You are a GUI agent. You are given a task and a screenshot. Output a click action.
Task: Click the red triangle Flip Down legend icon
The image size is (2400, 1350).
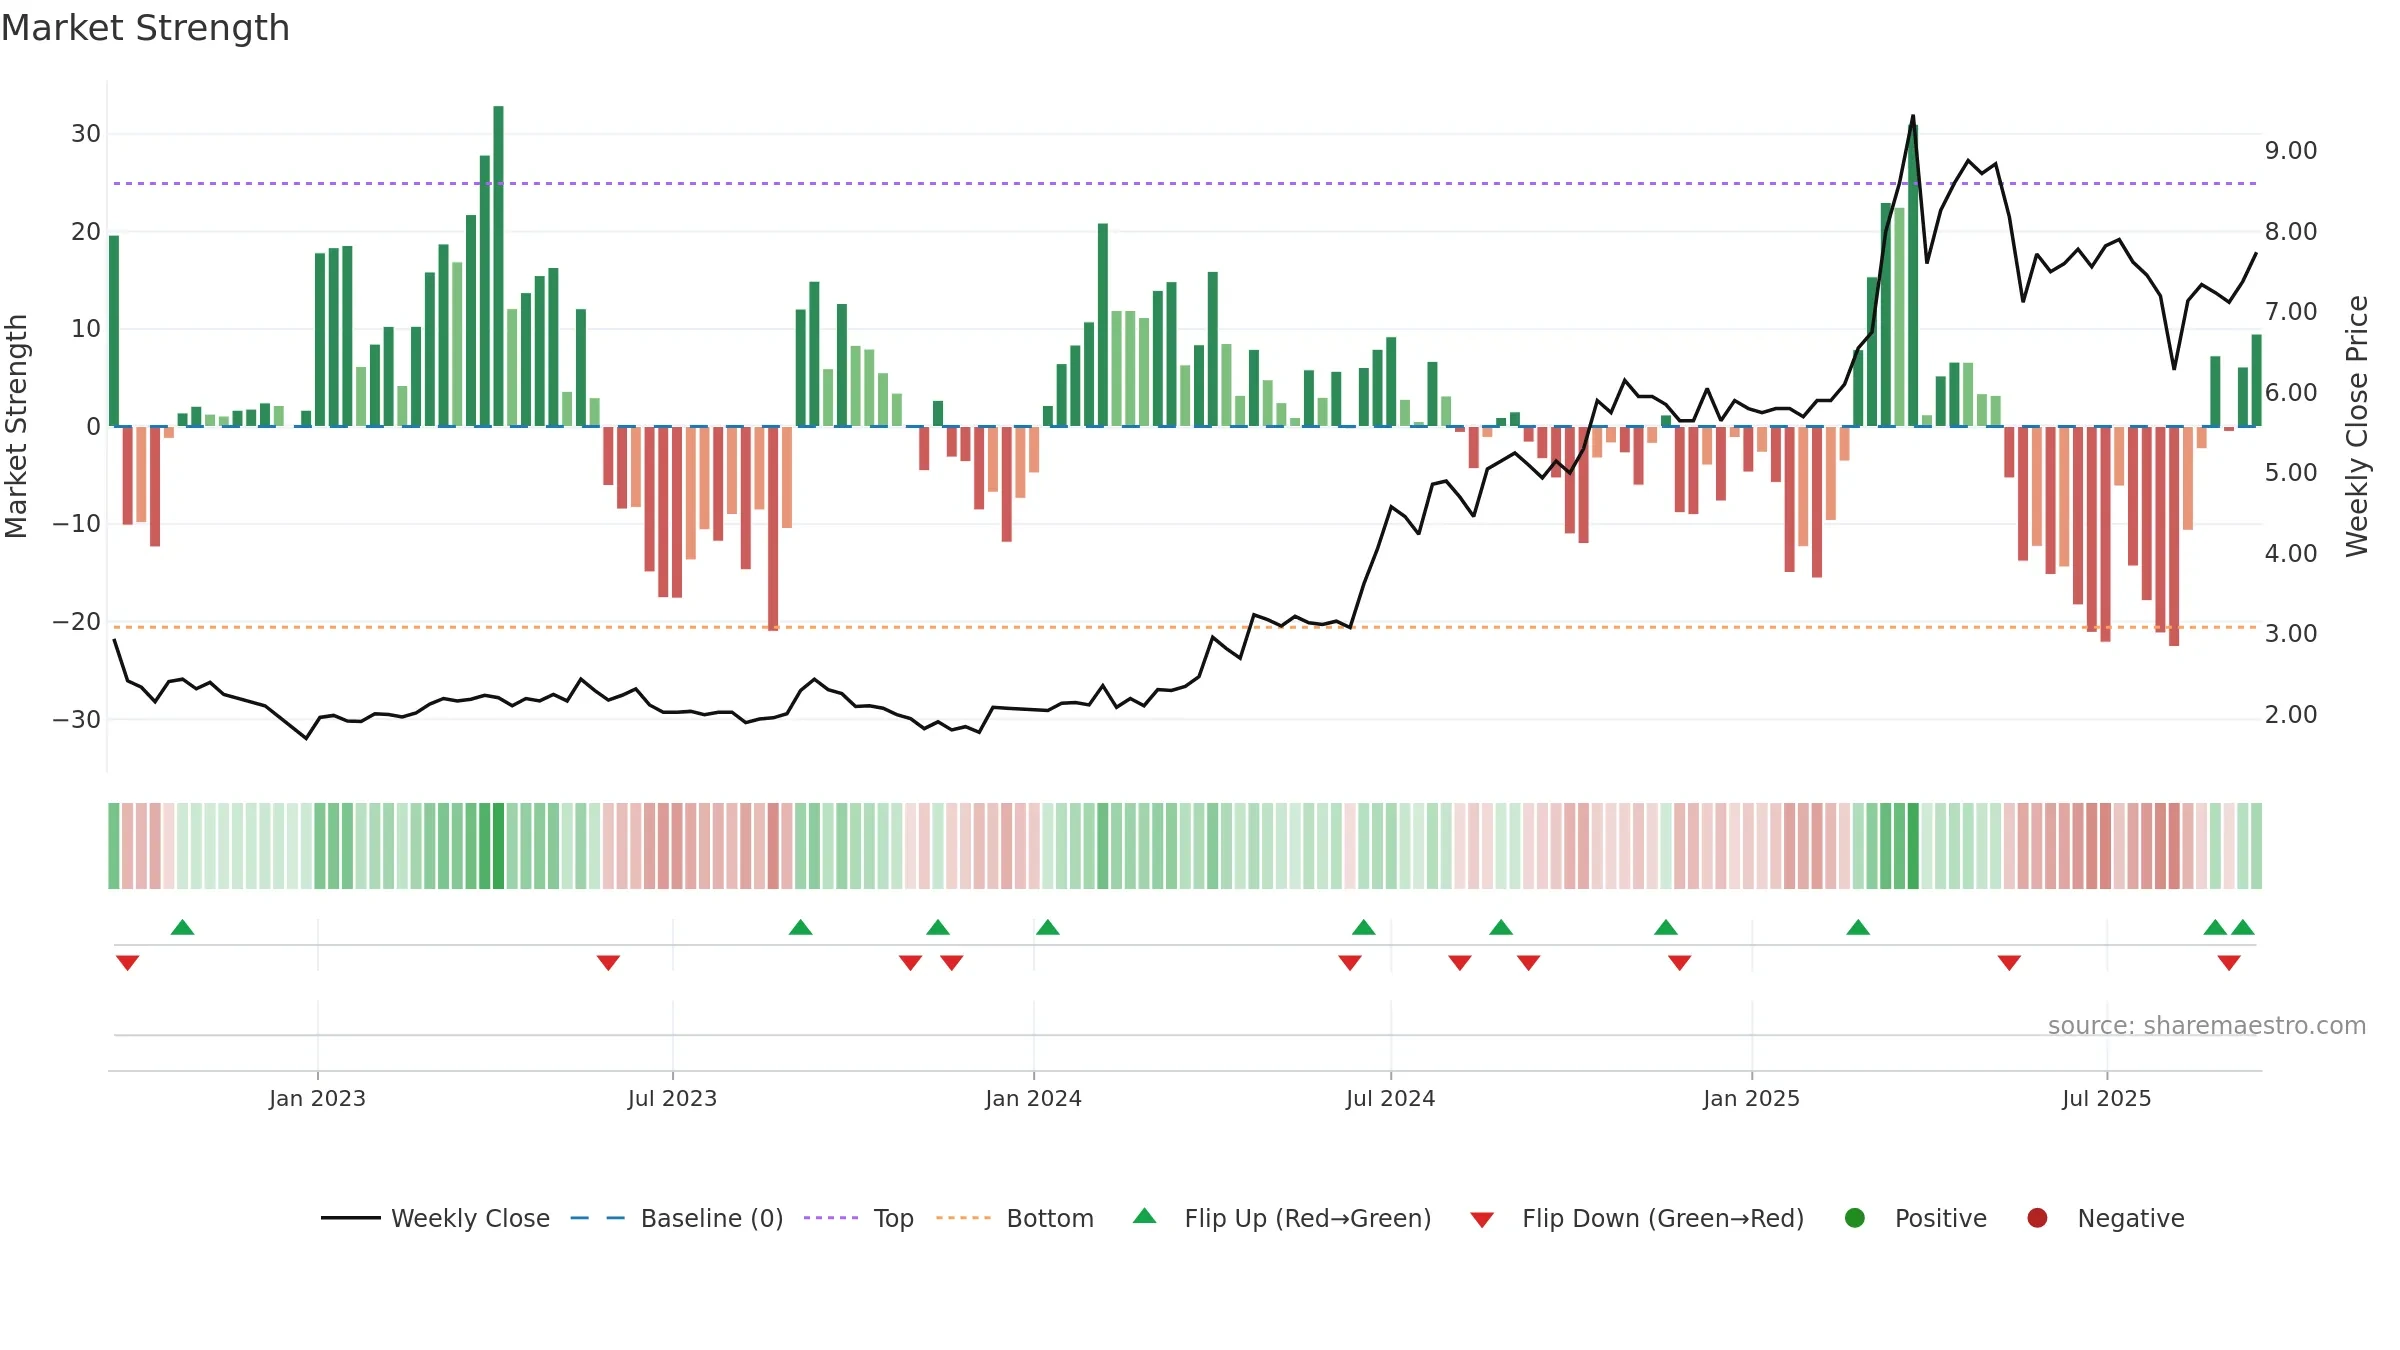click(x=1482, y=1220)
